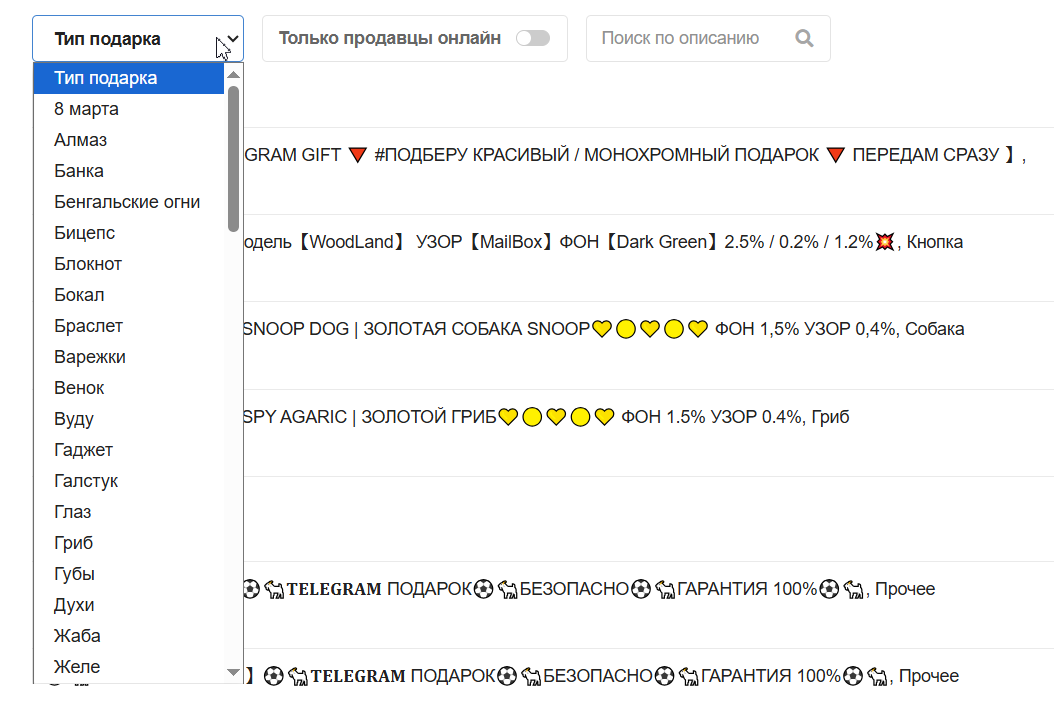
Task: Select the highlighted Тип подарка option
Action: [x=105, y=78]
